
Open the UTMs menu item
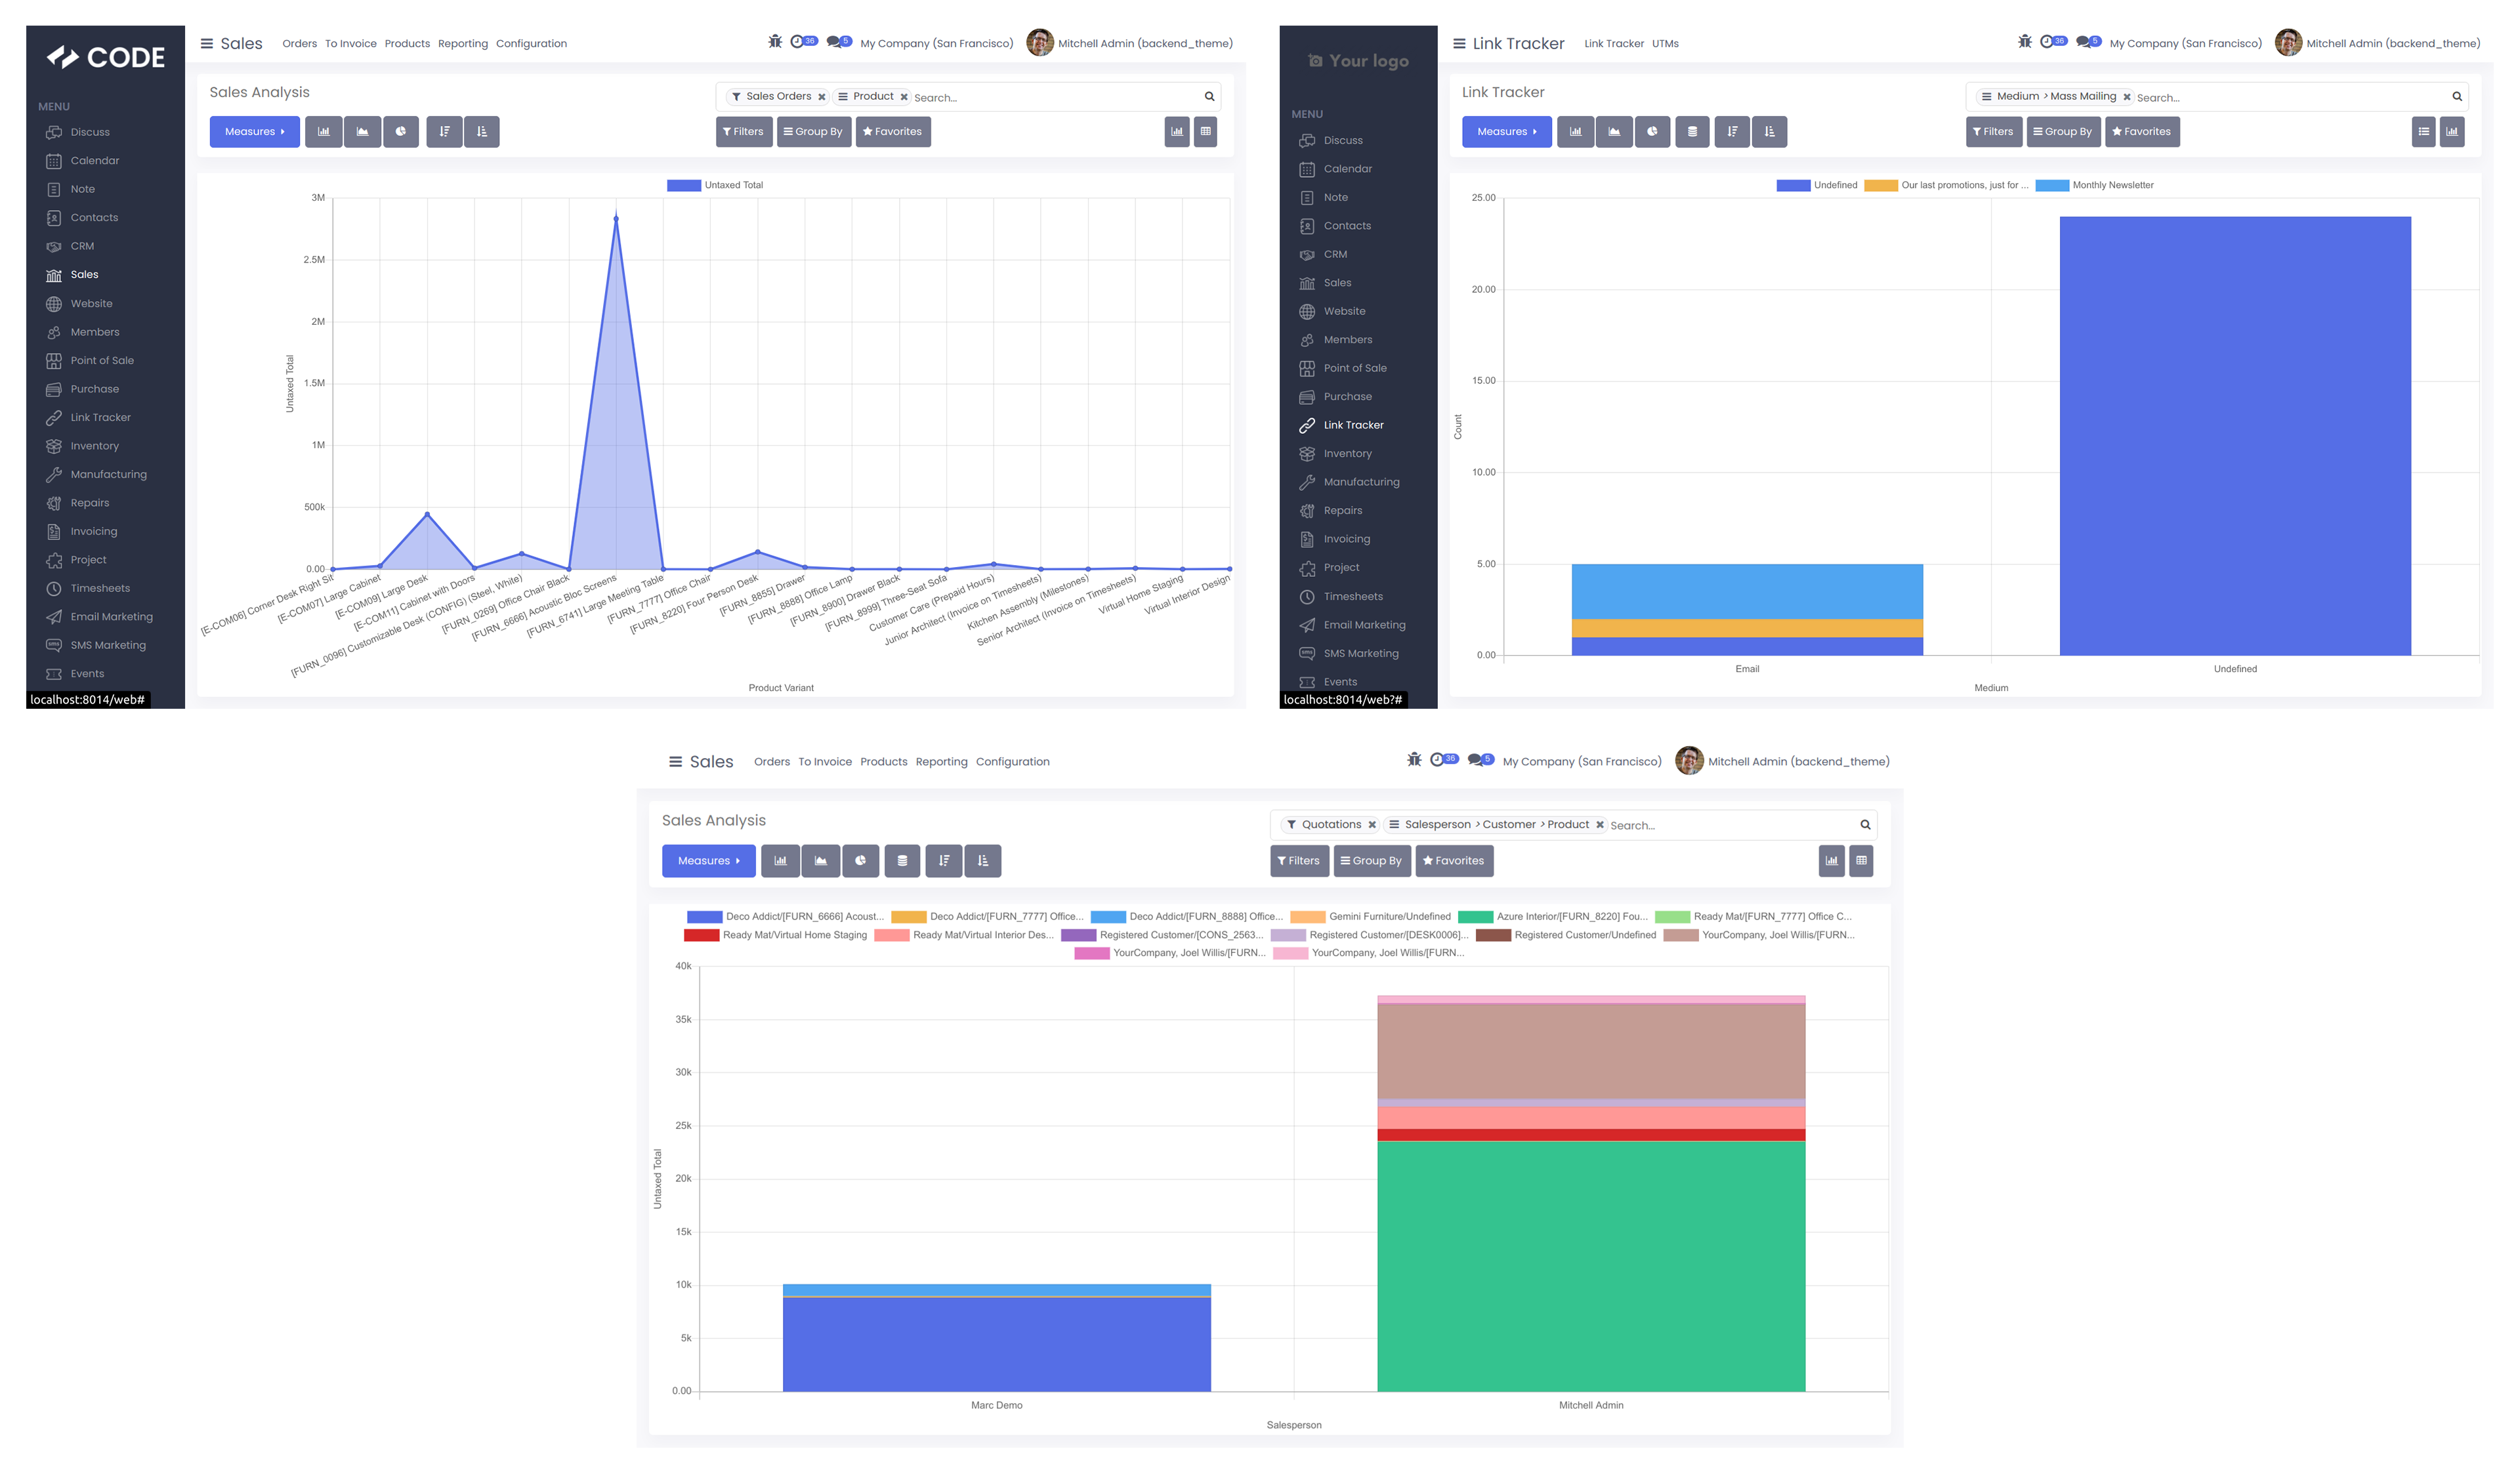(1665, 44)
